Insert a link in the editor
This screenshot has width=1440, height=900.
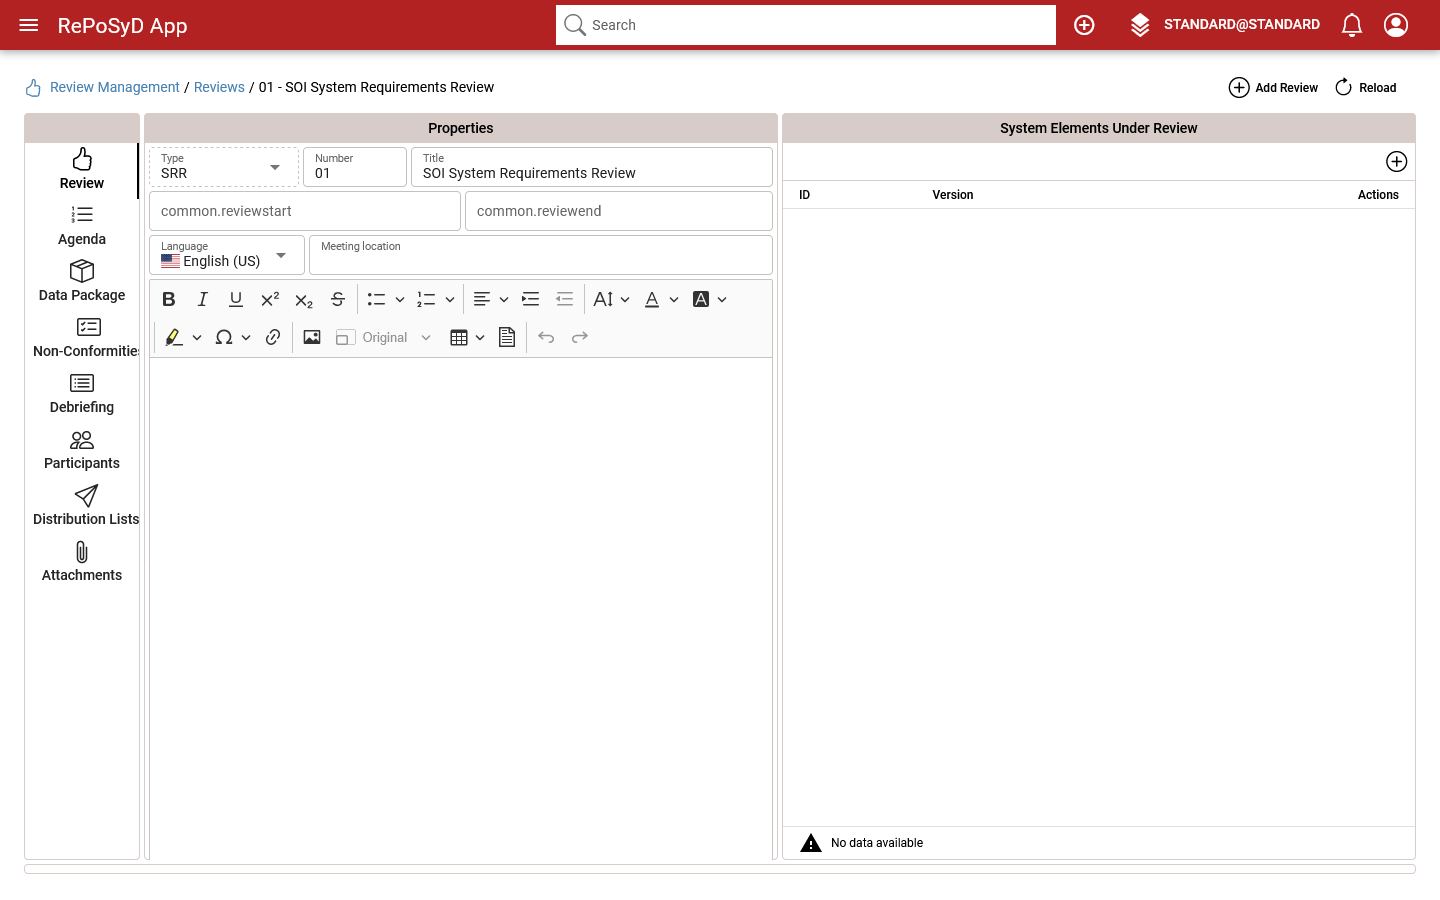273,338
